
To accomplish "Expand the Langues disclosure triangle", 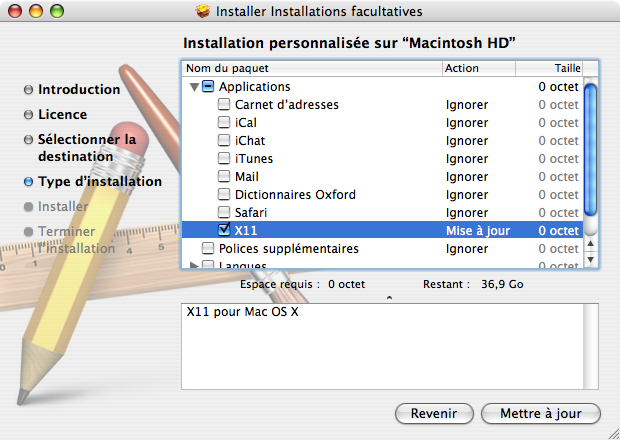I will point(193,265).
